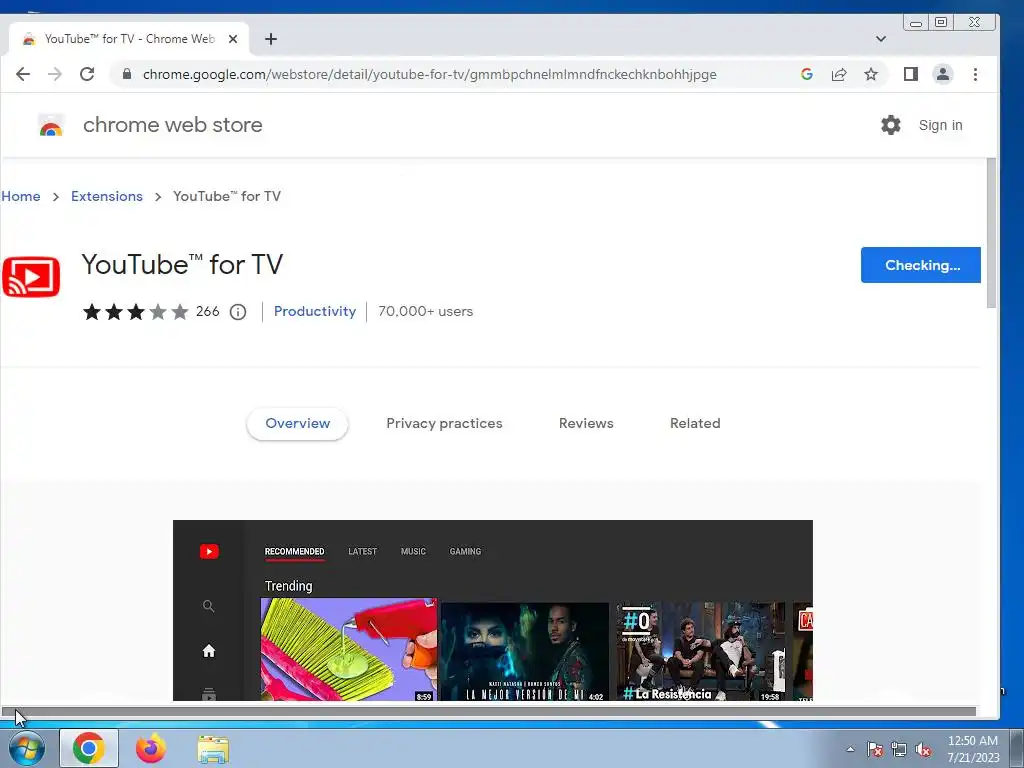This screenshot has height=768, width=1024.
Task: Open Extensions breadcrumb link
Action: (x=106, y=197)
